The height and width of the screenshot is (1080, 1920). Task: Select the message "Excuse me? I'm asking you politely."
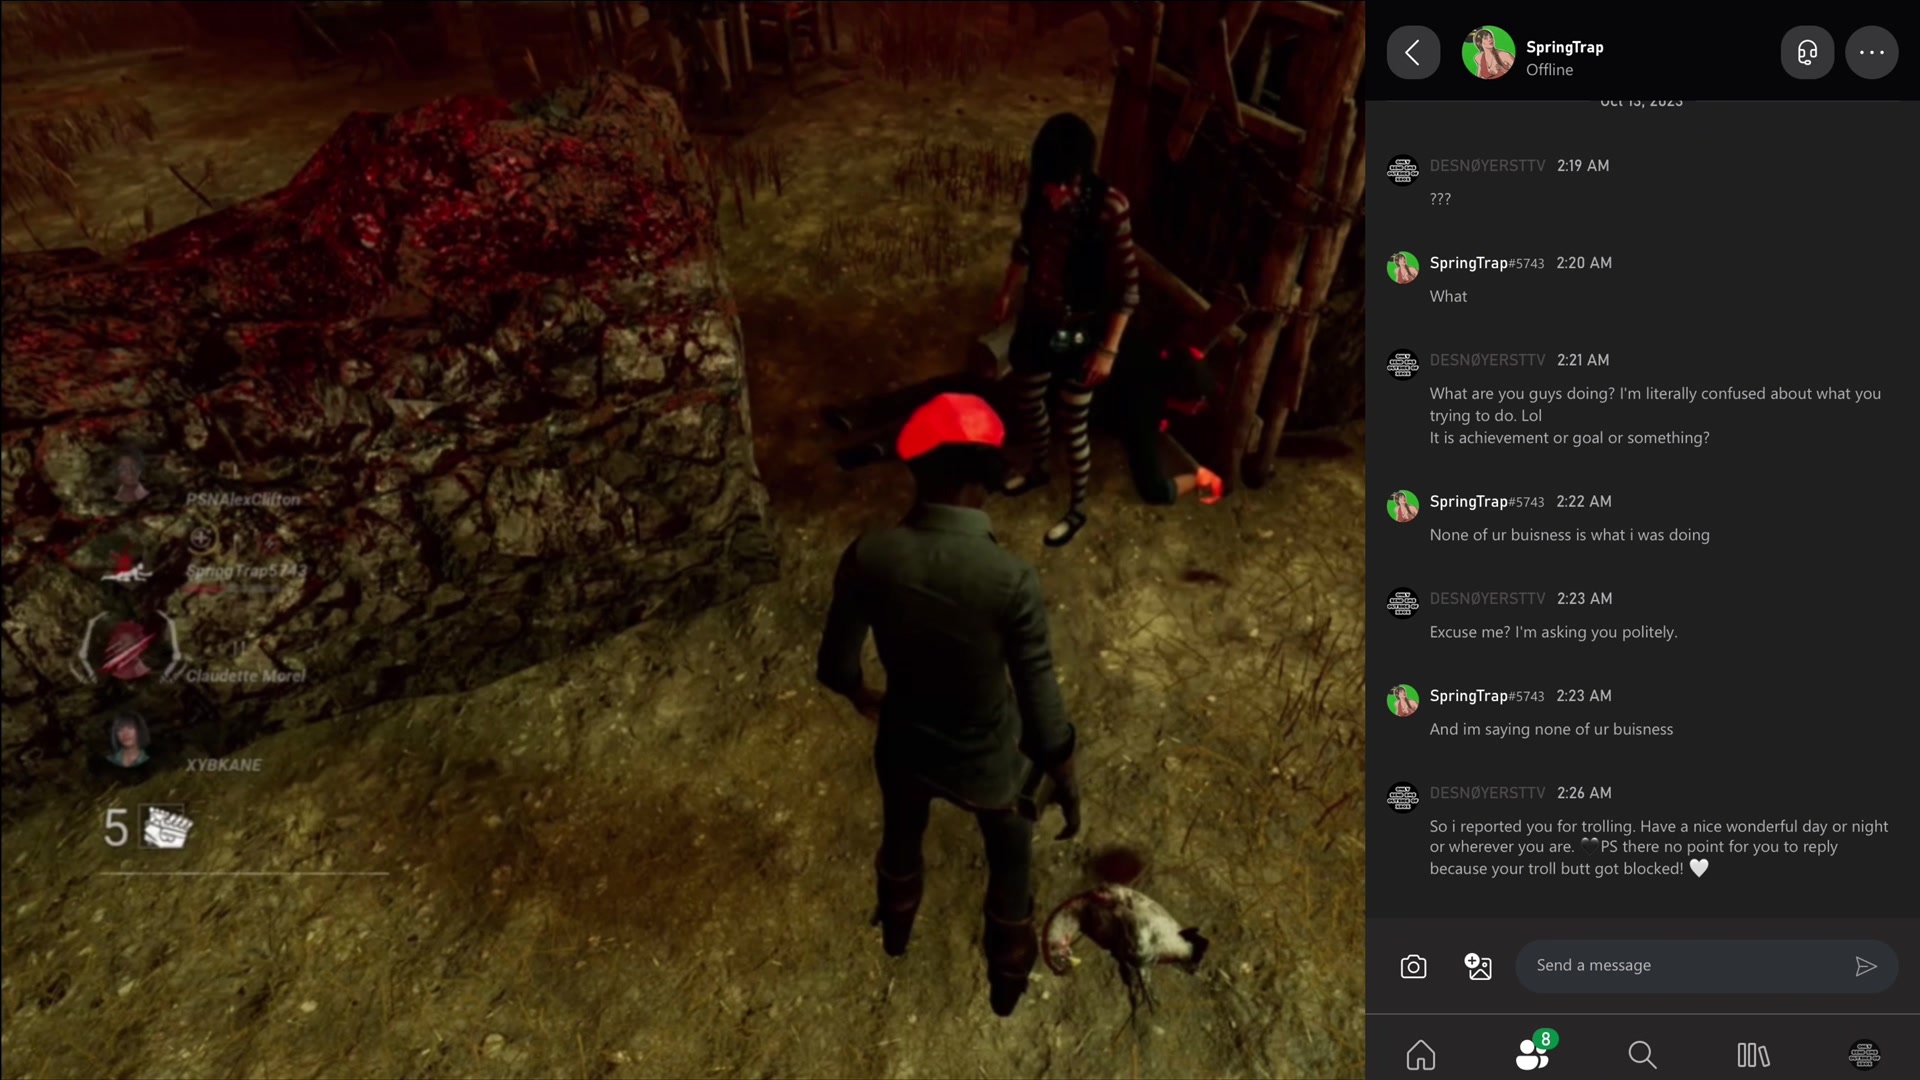click(x=1553, y=632)
